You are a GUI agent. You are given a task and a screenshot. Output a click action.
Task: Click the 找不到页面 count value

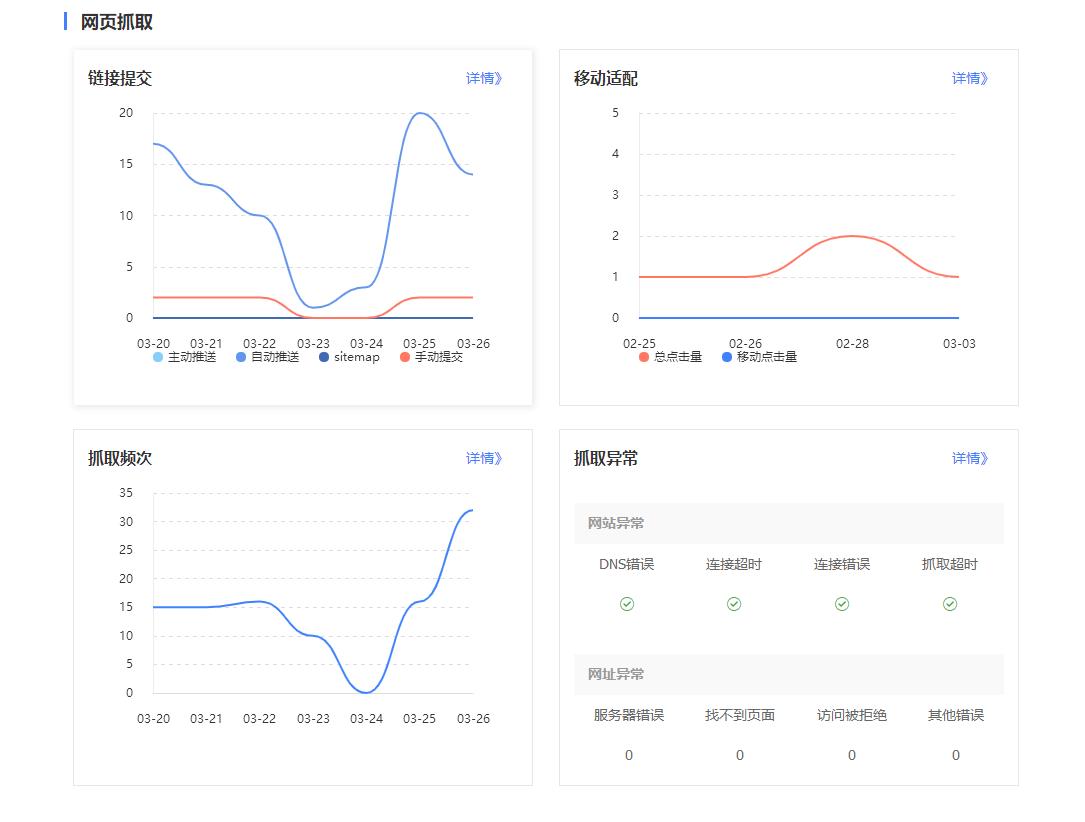(740, 755)
